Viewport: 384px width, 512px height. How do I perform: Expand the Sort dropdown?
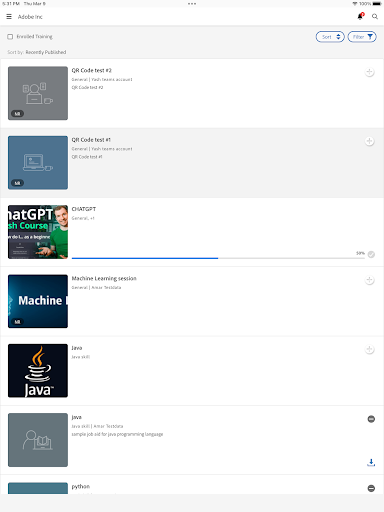point(330,37)
